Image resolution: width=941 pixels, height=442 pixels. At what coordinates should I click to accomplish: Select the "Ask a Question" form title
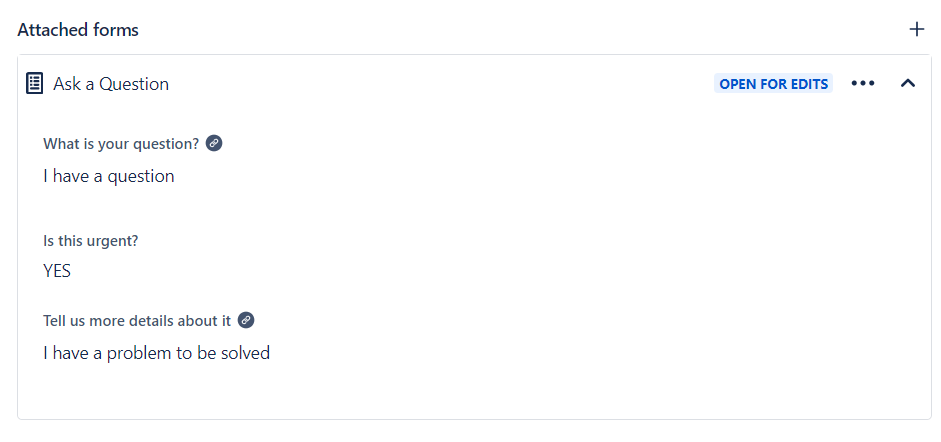111,84
